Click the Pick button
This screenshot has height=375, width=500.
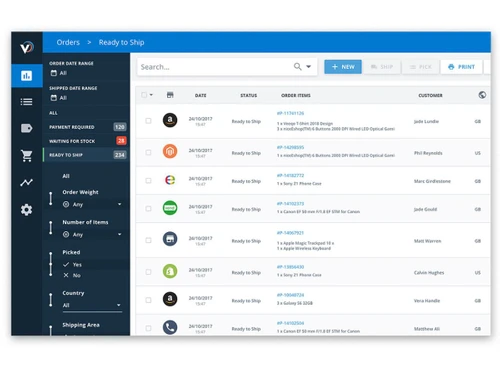420,67
